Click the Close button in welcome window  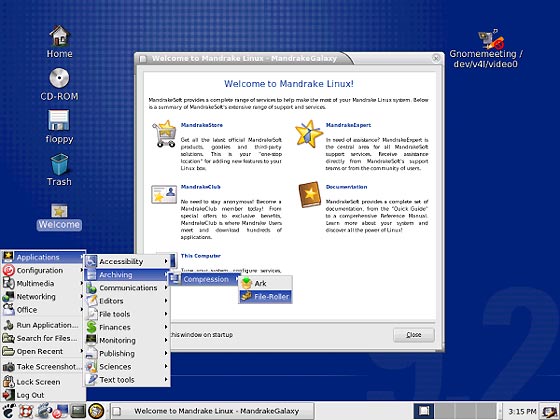[x=414, y=335]
